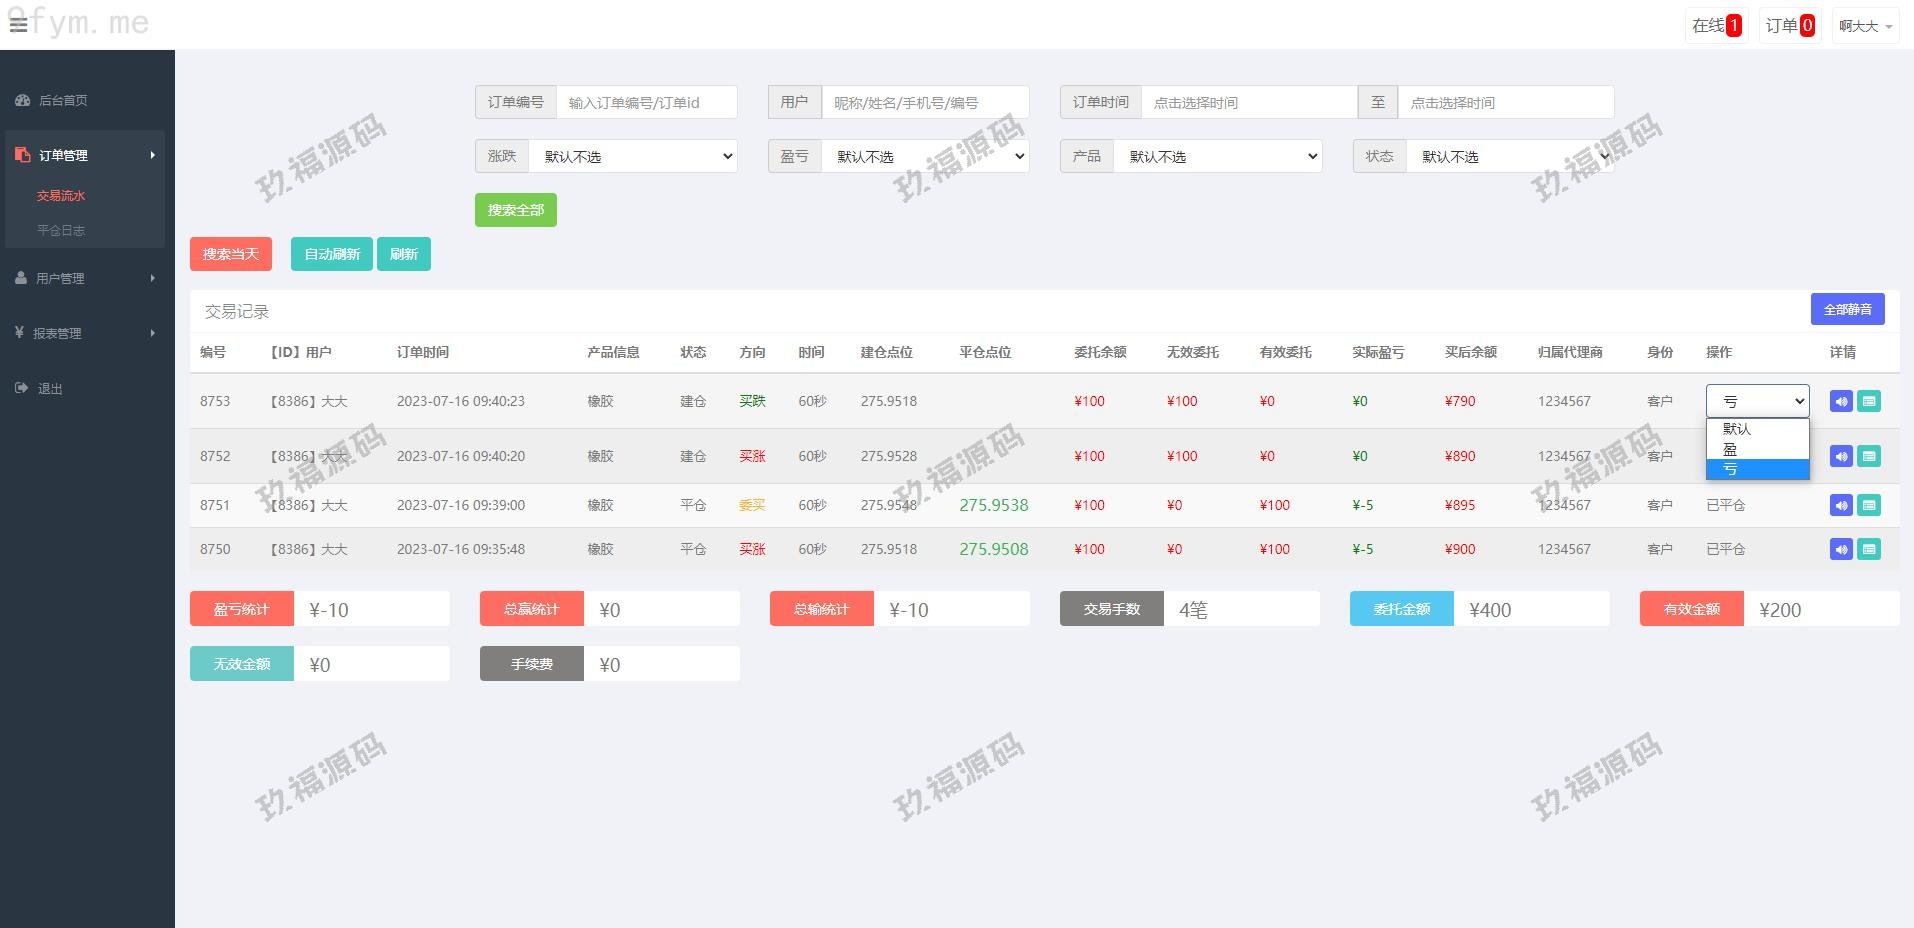Open the 产品 filter dropdown

tap(1217, 156)
